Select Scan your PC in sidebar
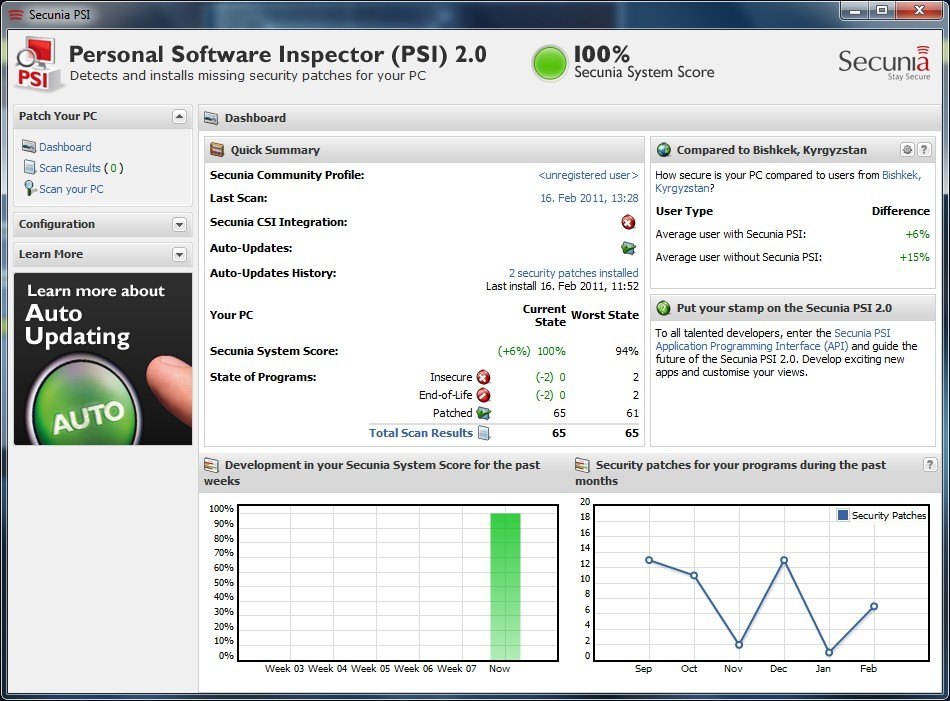 tap(70, 189)
